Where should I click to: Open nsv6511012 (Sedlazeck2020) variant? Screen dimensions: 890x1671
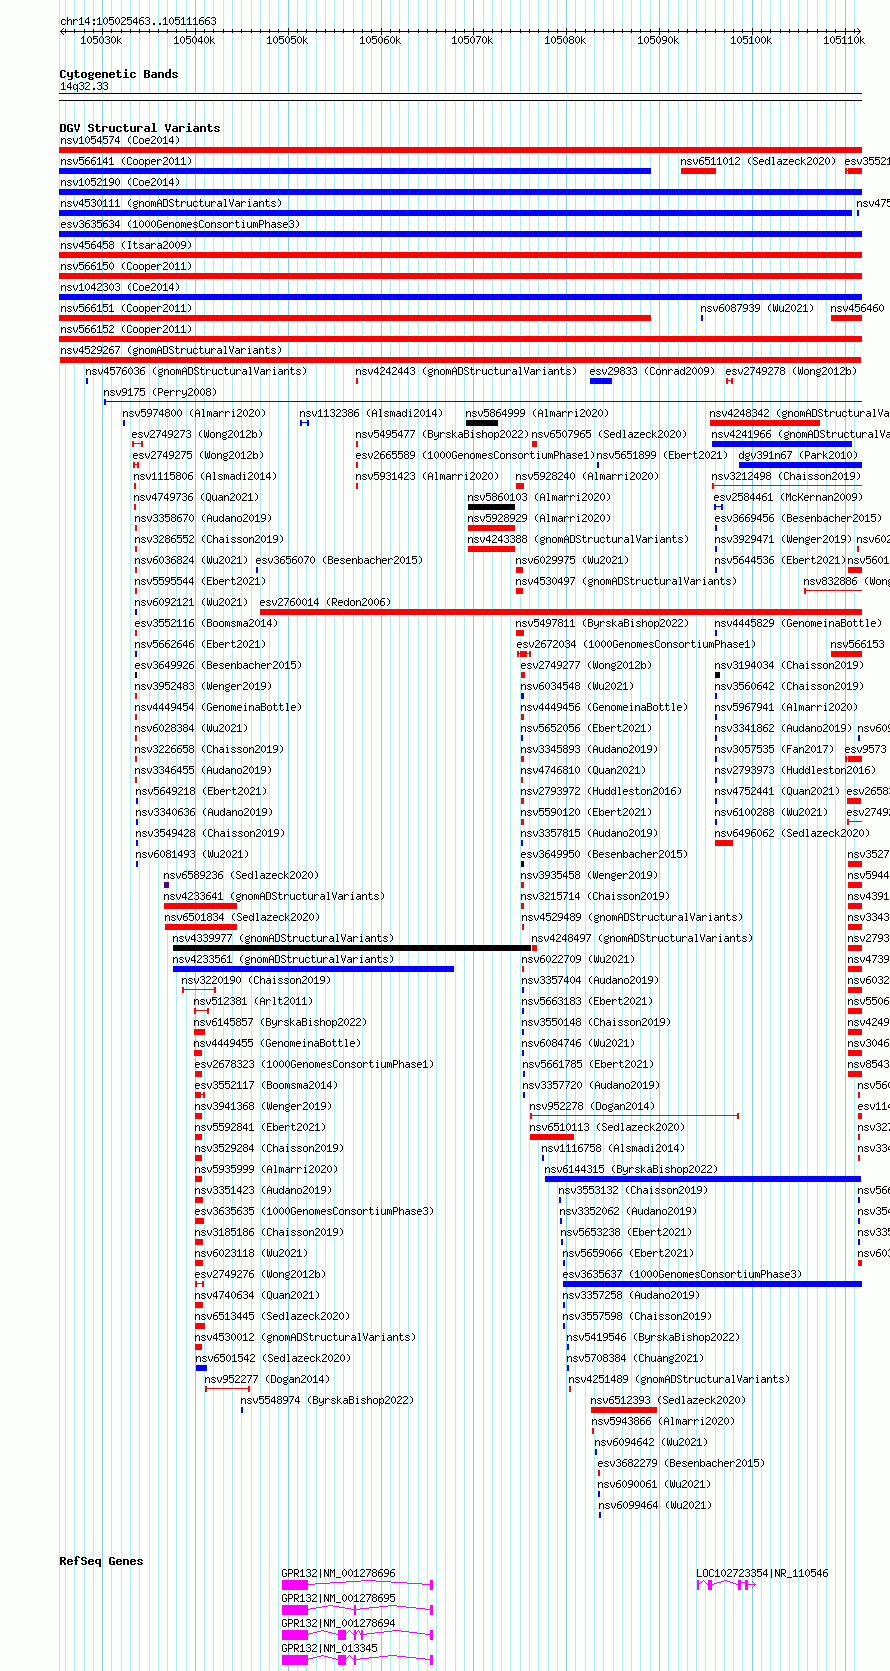[758, 161]
